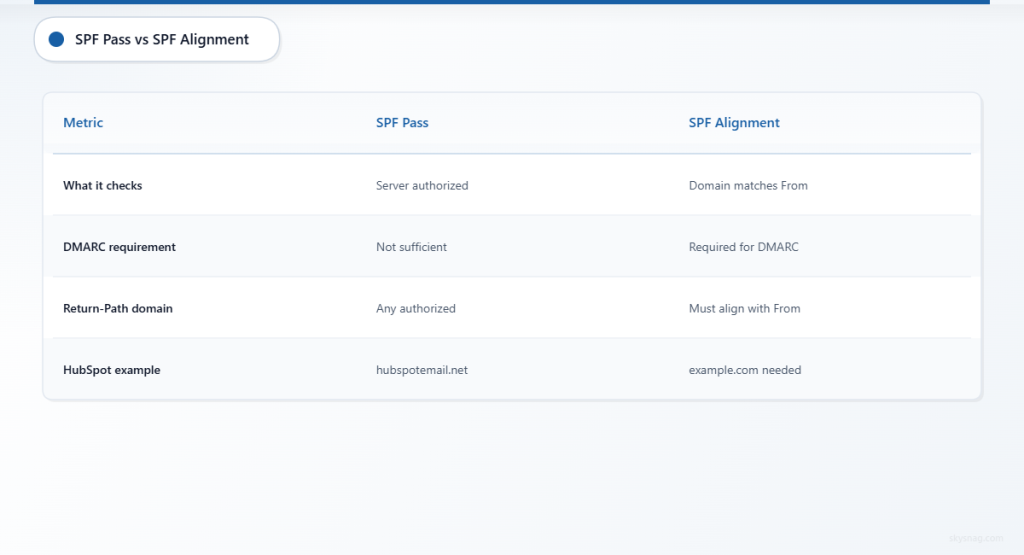Select the 'DMARC requirement' row label
This screenshot has height=555, width=1024.
[x=120, y=247]
